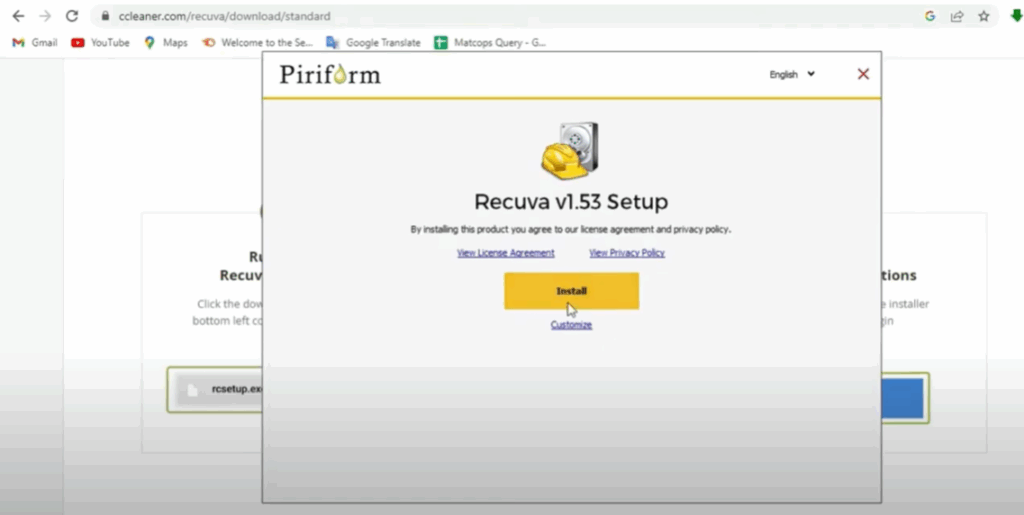Open the Google Translate bookmark
This screenshot has height=515, width=1024.
tap(374, 42)
